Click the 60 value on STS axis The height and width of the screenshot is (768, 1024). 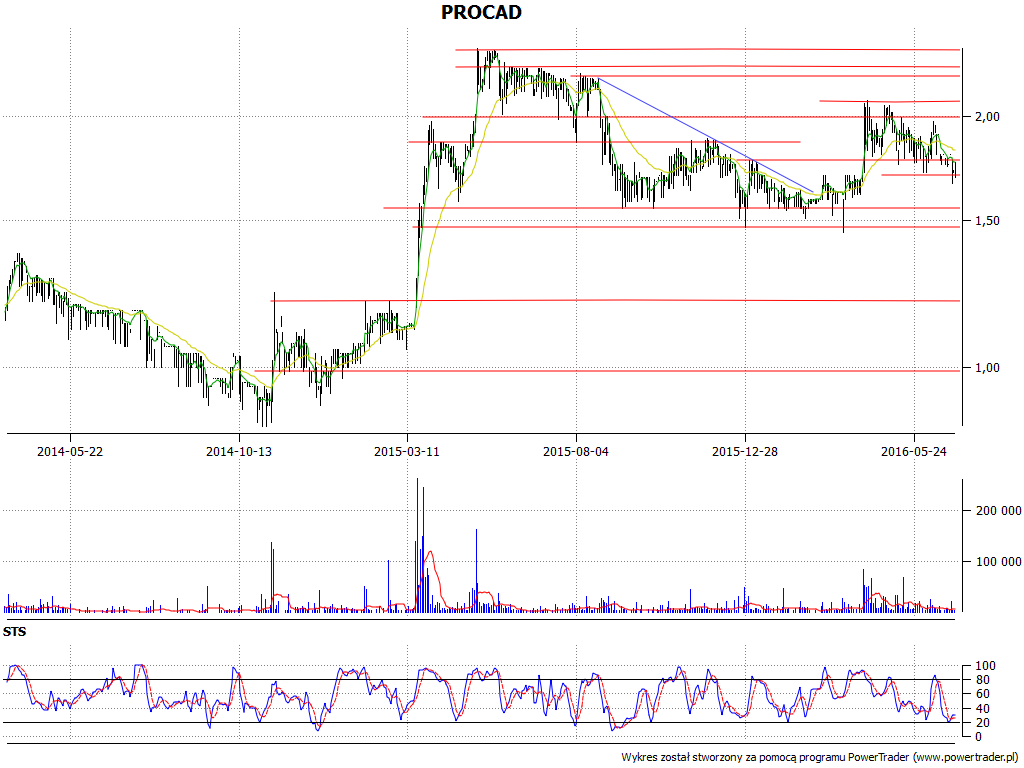coord(982,694)
